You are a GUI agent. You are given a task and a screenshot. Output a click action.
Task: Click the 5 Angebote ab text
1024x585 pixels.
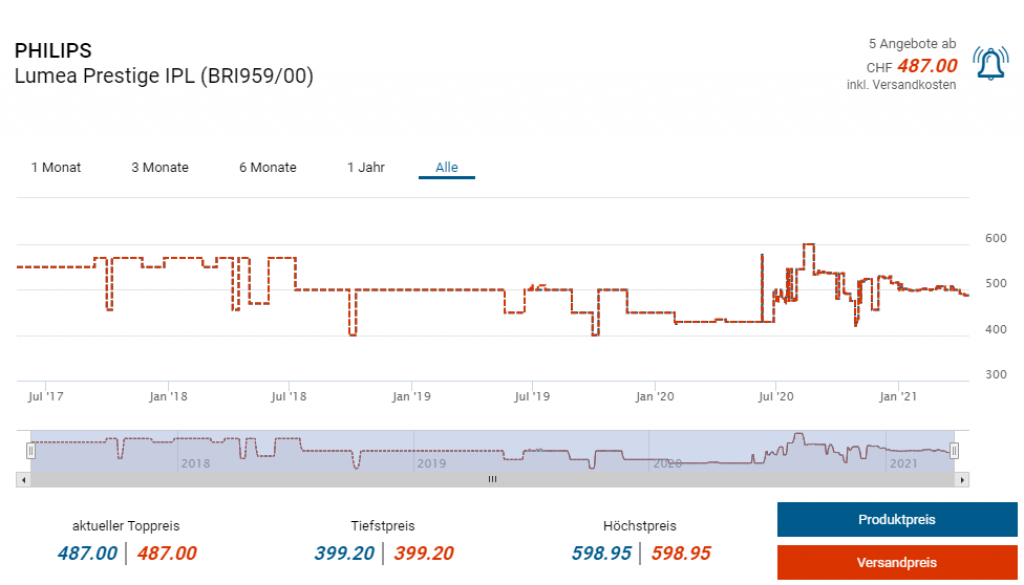[x=911, y=44]
